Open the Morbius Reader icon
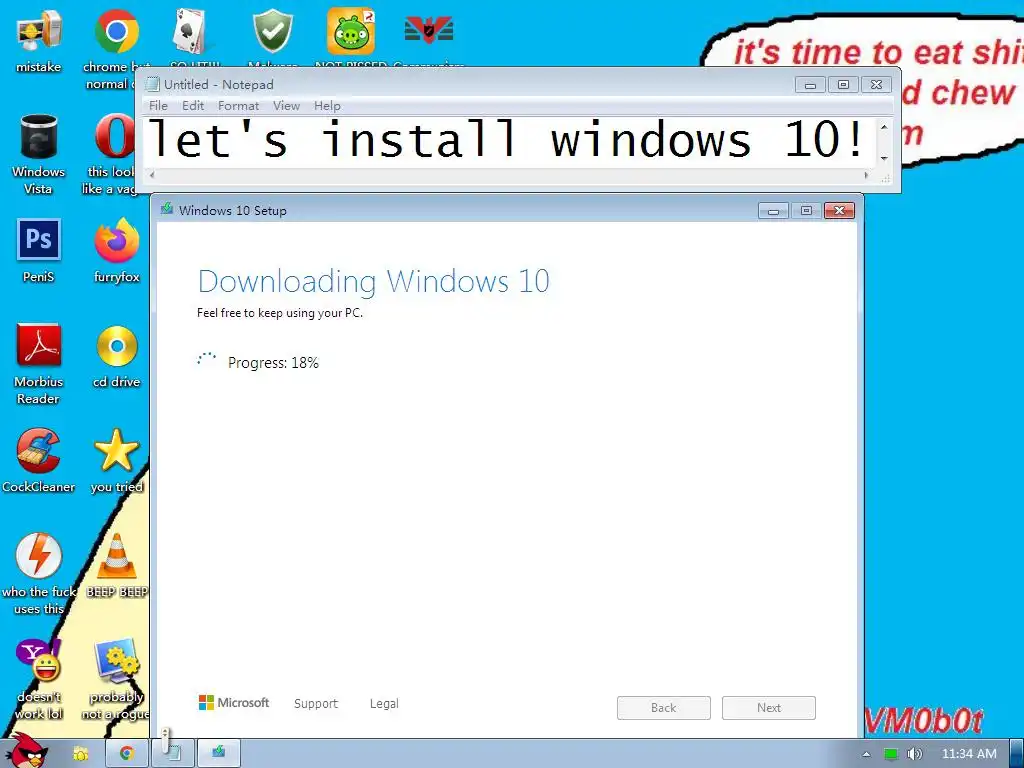The image size is (1024, 768). tap(39, 345)
